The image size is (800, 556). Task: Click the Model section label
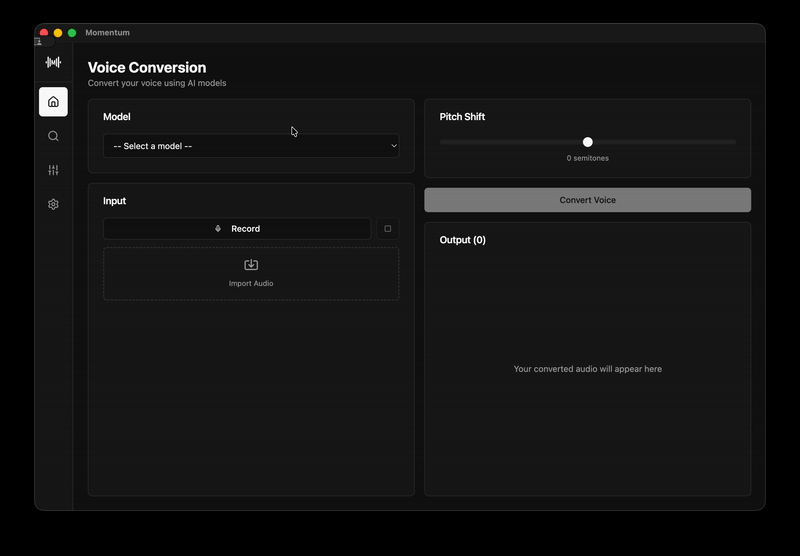pos(117,117)
